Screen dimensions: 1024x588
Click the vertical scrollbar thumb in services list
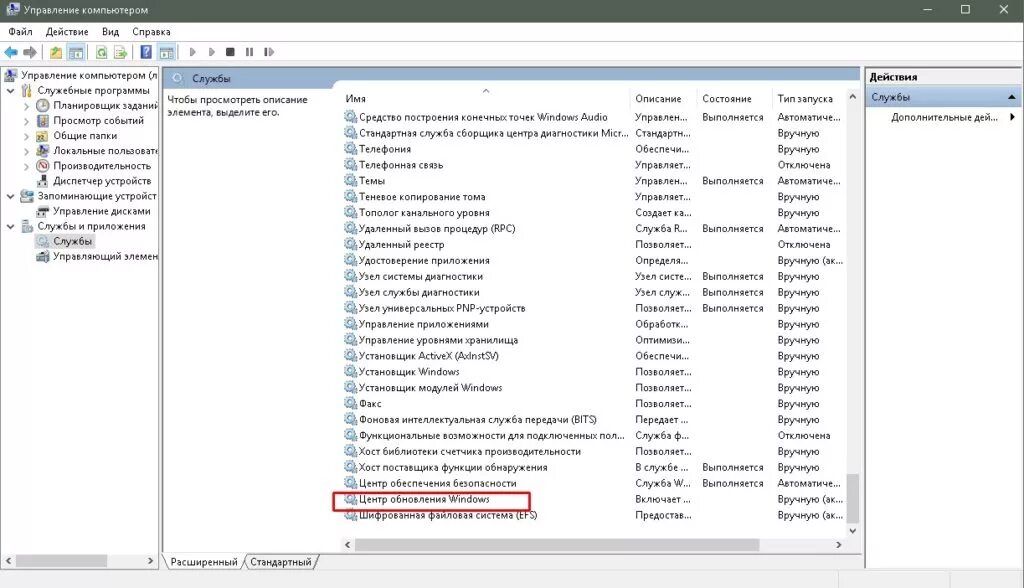point(852,498)
